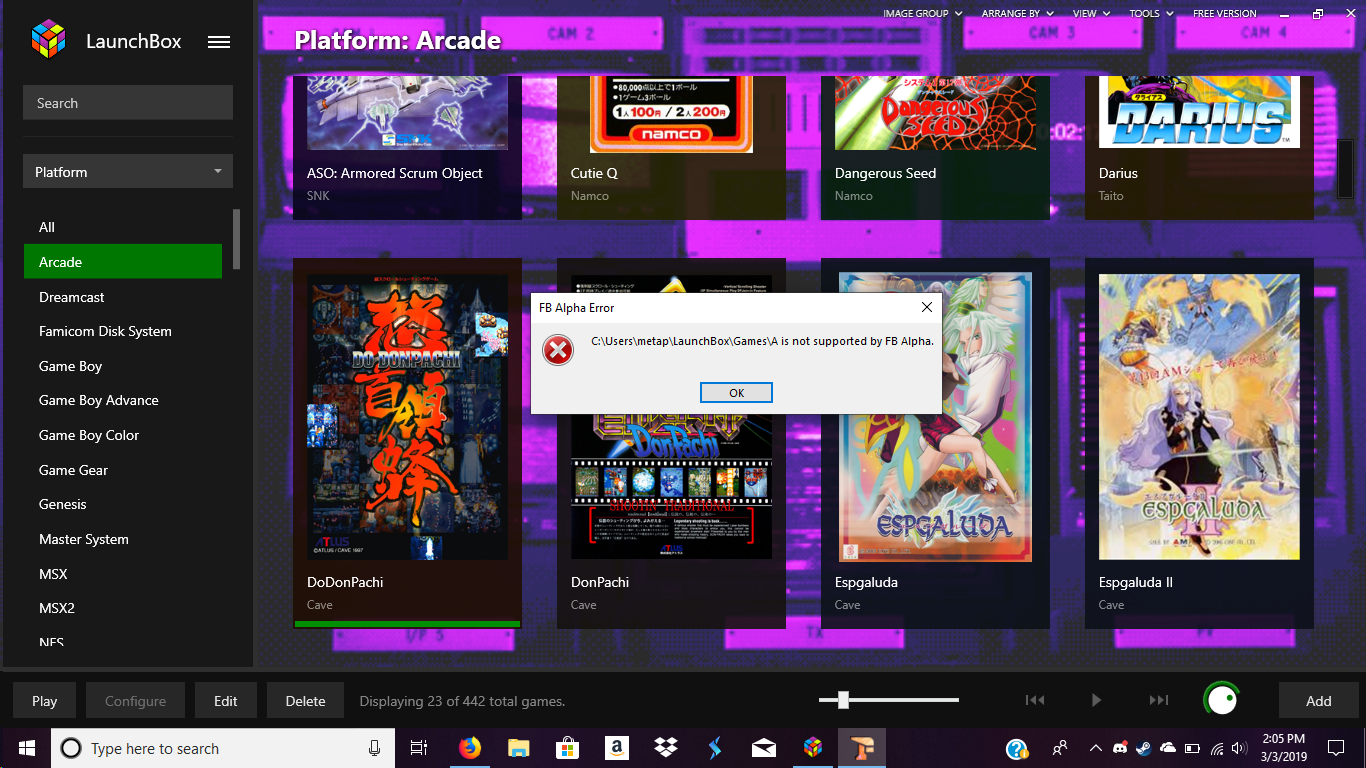Viewport: 1366px width, 768px height.
Task: Show hidden system tray icons
Action: click(x=1095, y=748)
